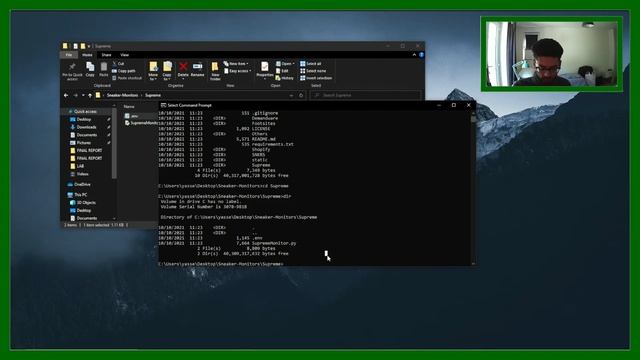This screenshot has width=640, height=360.
Task: Click the webcam video overlay thumbnail
Action: click(x=552, y=54)
